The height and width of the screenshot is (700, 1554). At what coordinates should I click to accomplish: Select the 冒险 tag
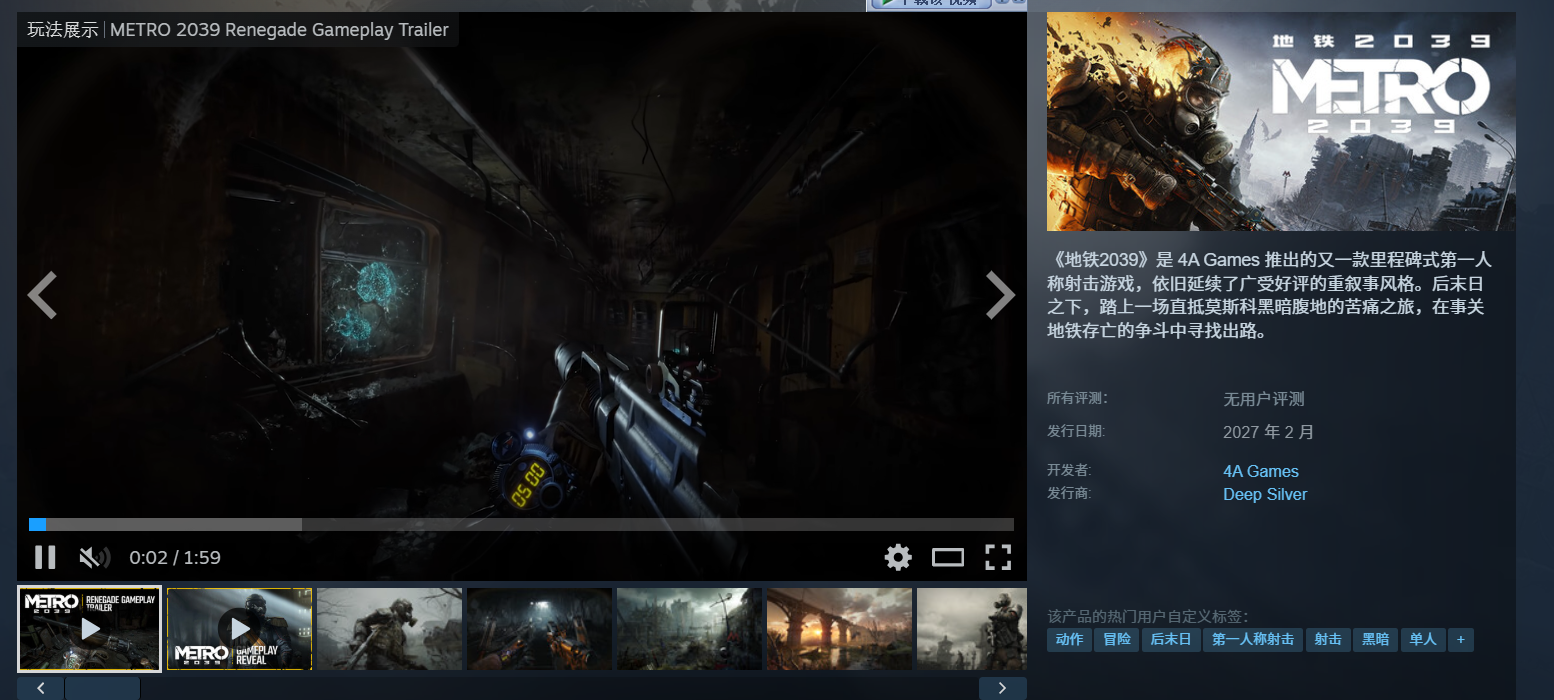(x=1118, y=640)
